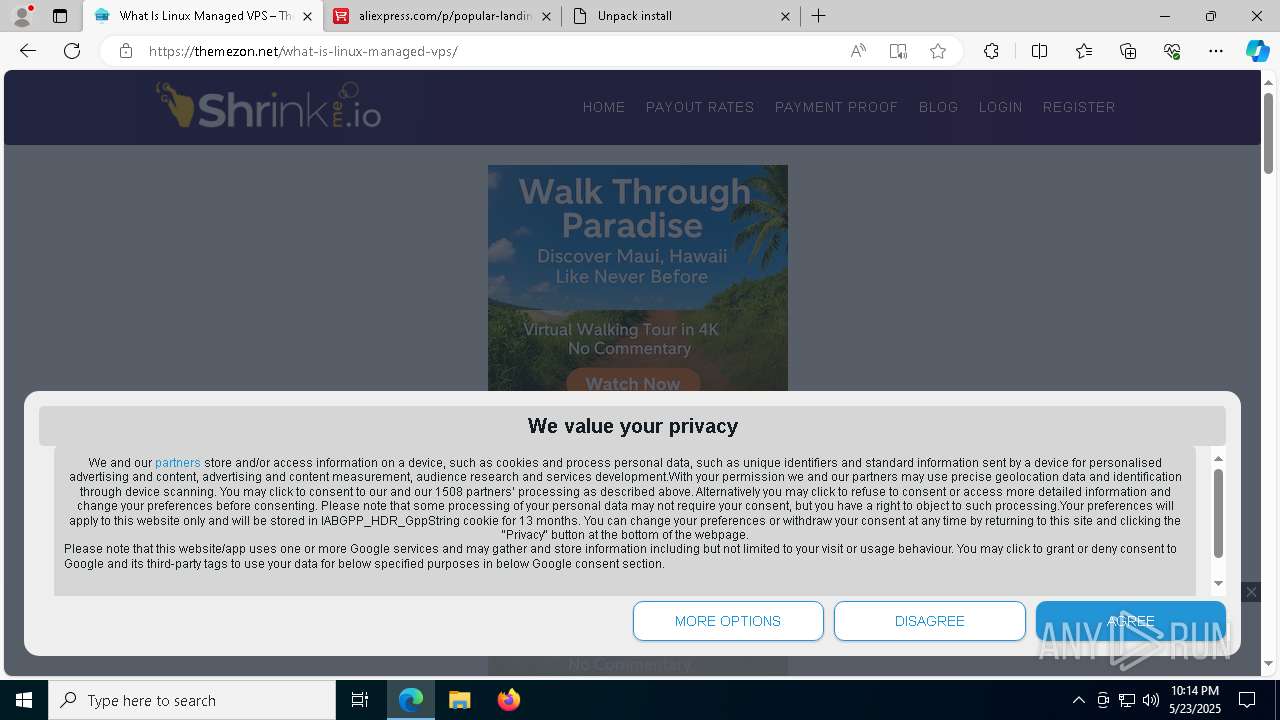Click privacy text scrollbar up arrow
The width and height of the screenshot is (1280, 720).
pyautogui.click(x=1218, y=458)
